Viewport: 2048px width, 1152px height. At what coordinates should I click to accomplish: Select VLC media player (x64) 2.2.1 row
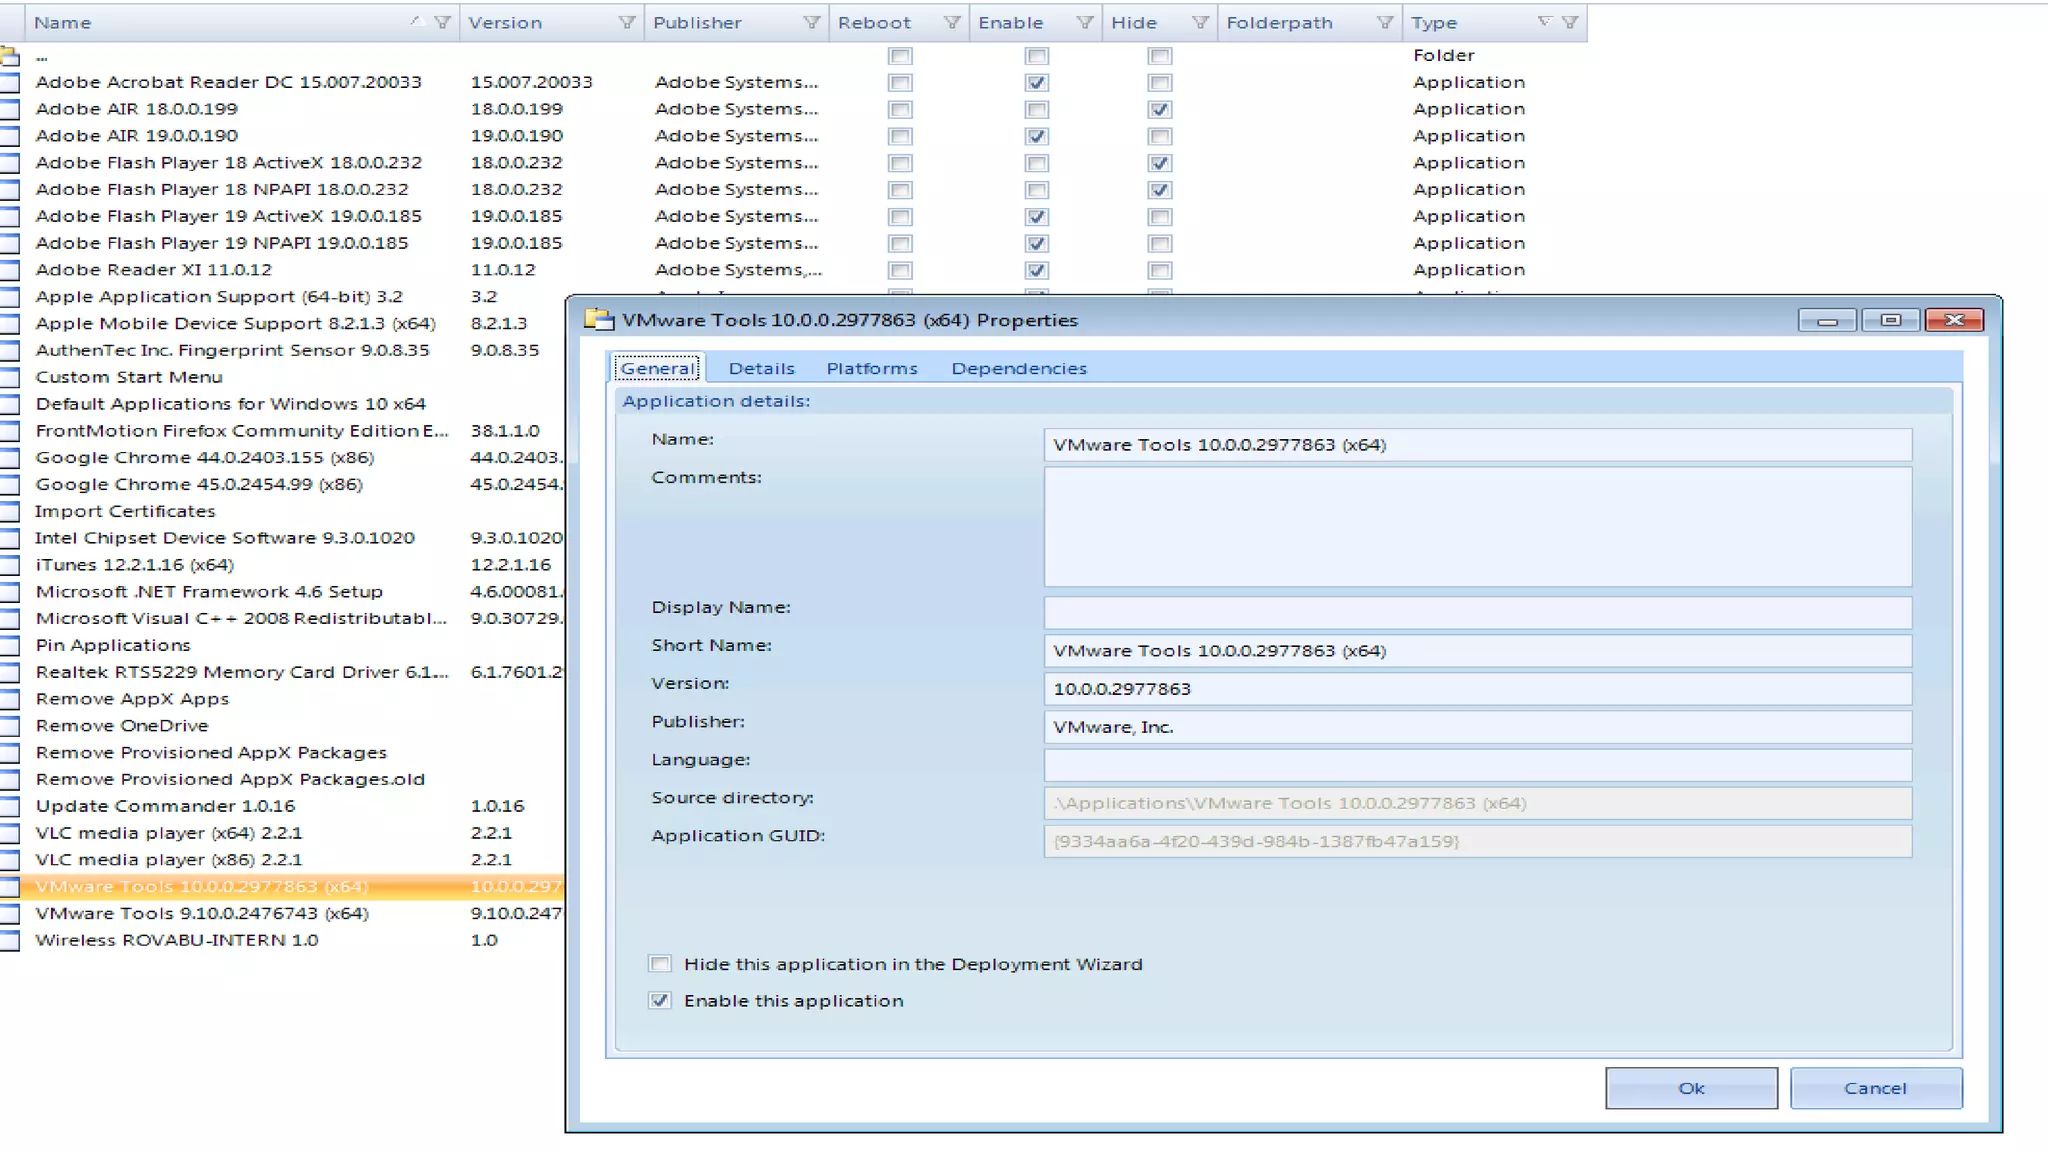[282, 833]
